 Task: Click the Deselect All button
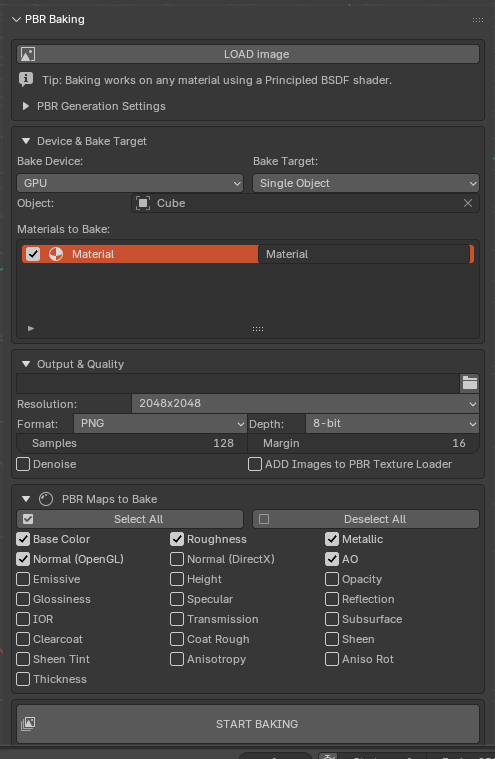coord(366,519)
